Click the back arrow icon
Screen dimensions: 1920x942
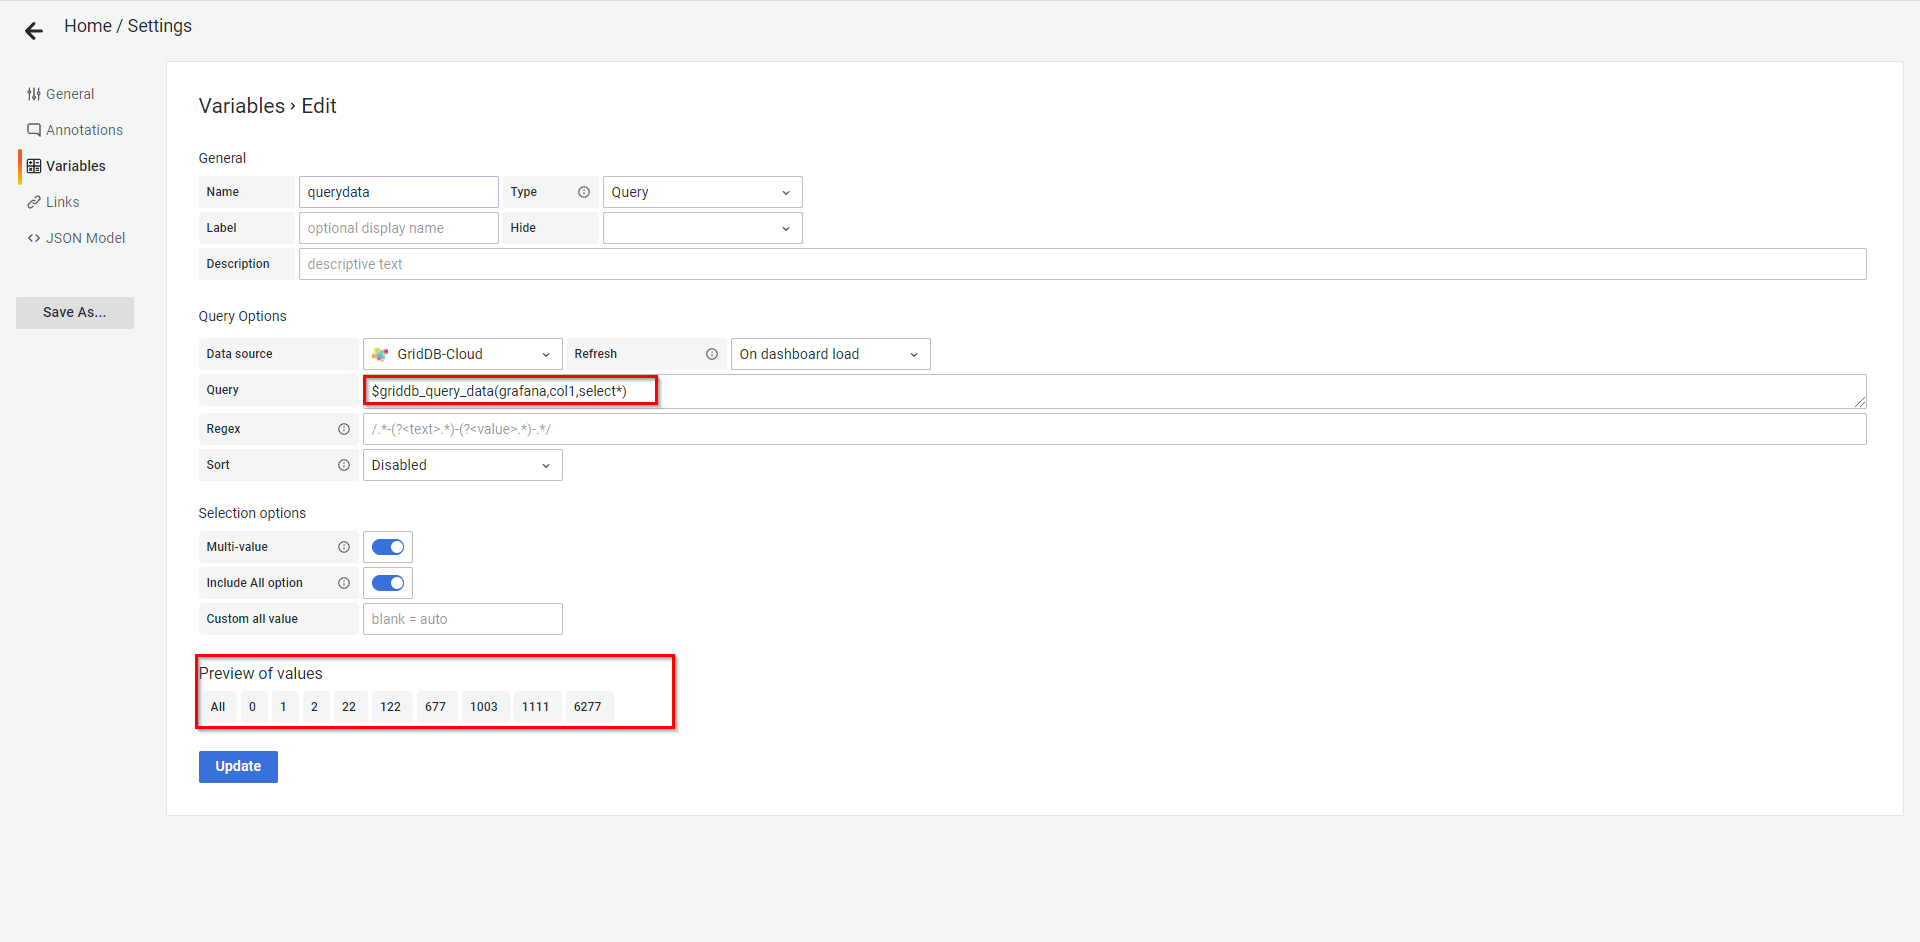click(34, 31)
